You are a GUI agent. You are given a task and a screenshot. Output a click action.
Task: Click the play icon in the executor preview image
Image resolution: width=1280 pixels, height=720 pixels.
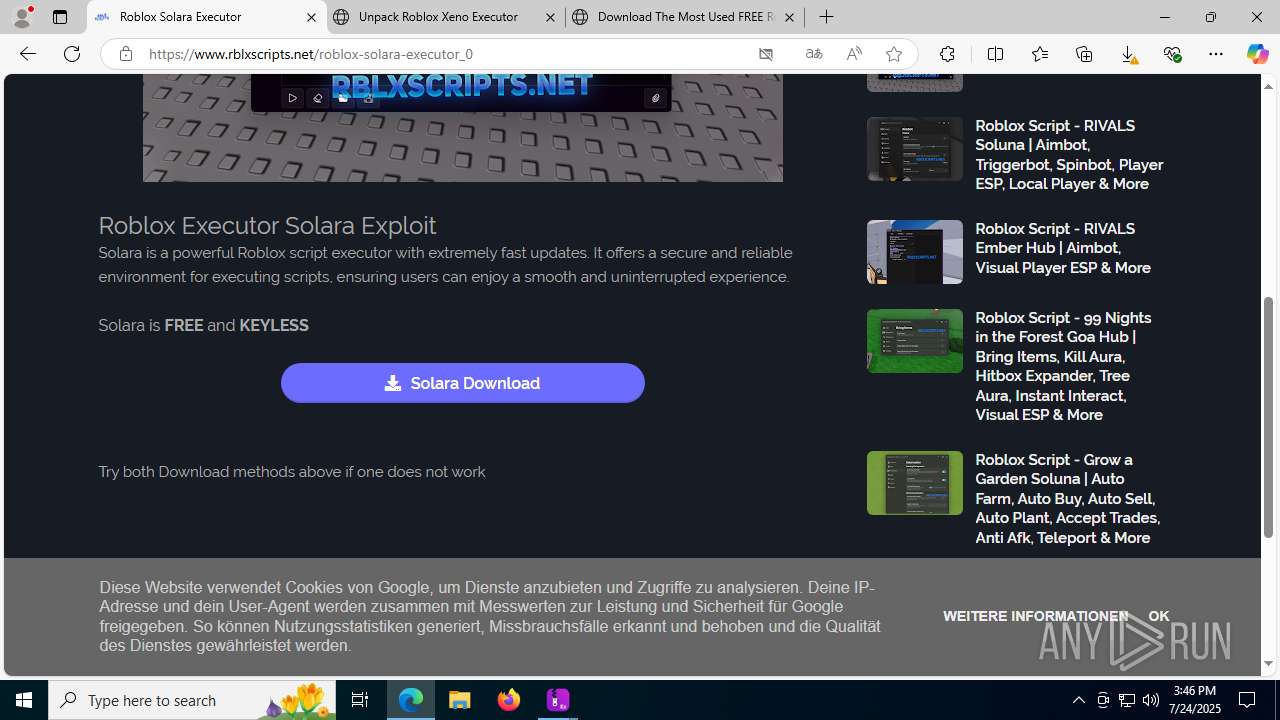[x=292, y=98]
